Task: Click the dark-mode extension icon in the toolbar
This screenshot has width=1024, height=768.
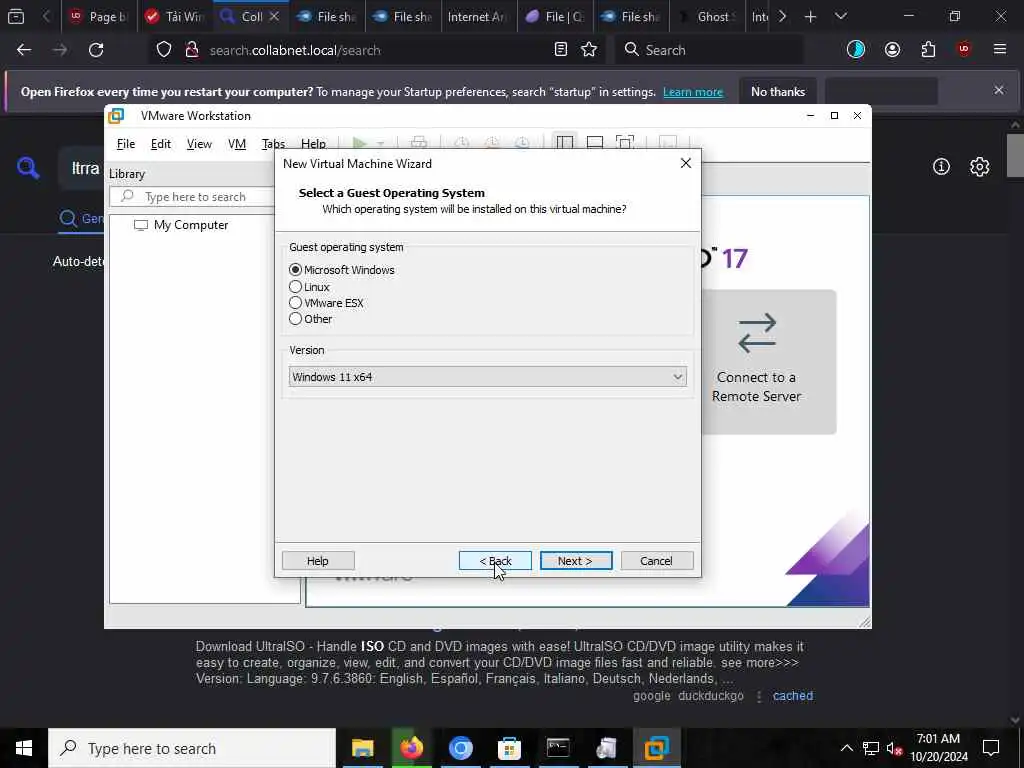Action: tap(856, 50)
